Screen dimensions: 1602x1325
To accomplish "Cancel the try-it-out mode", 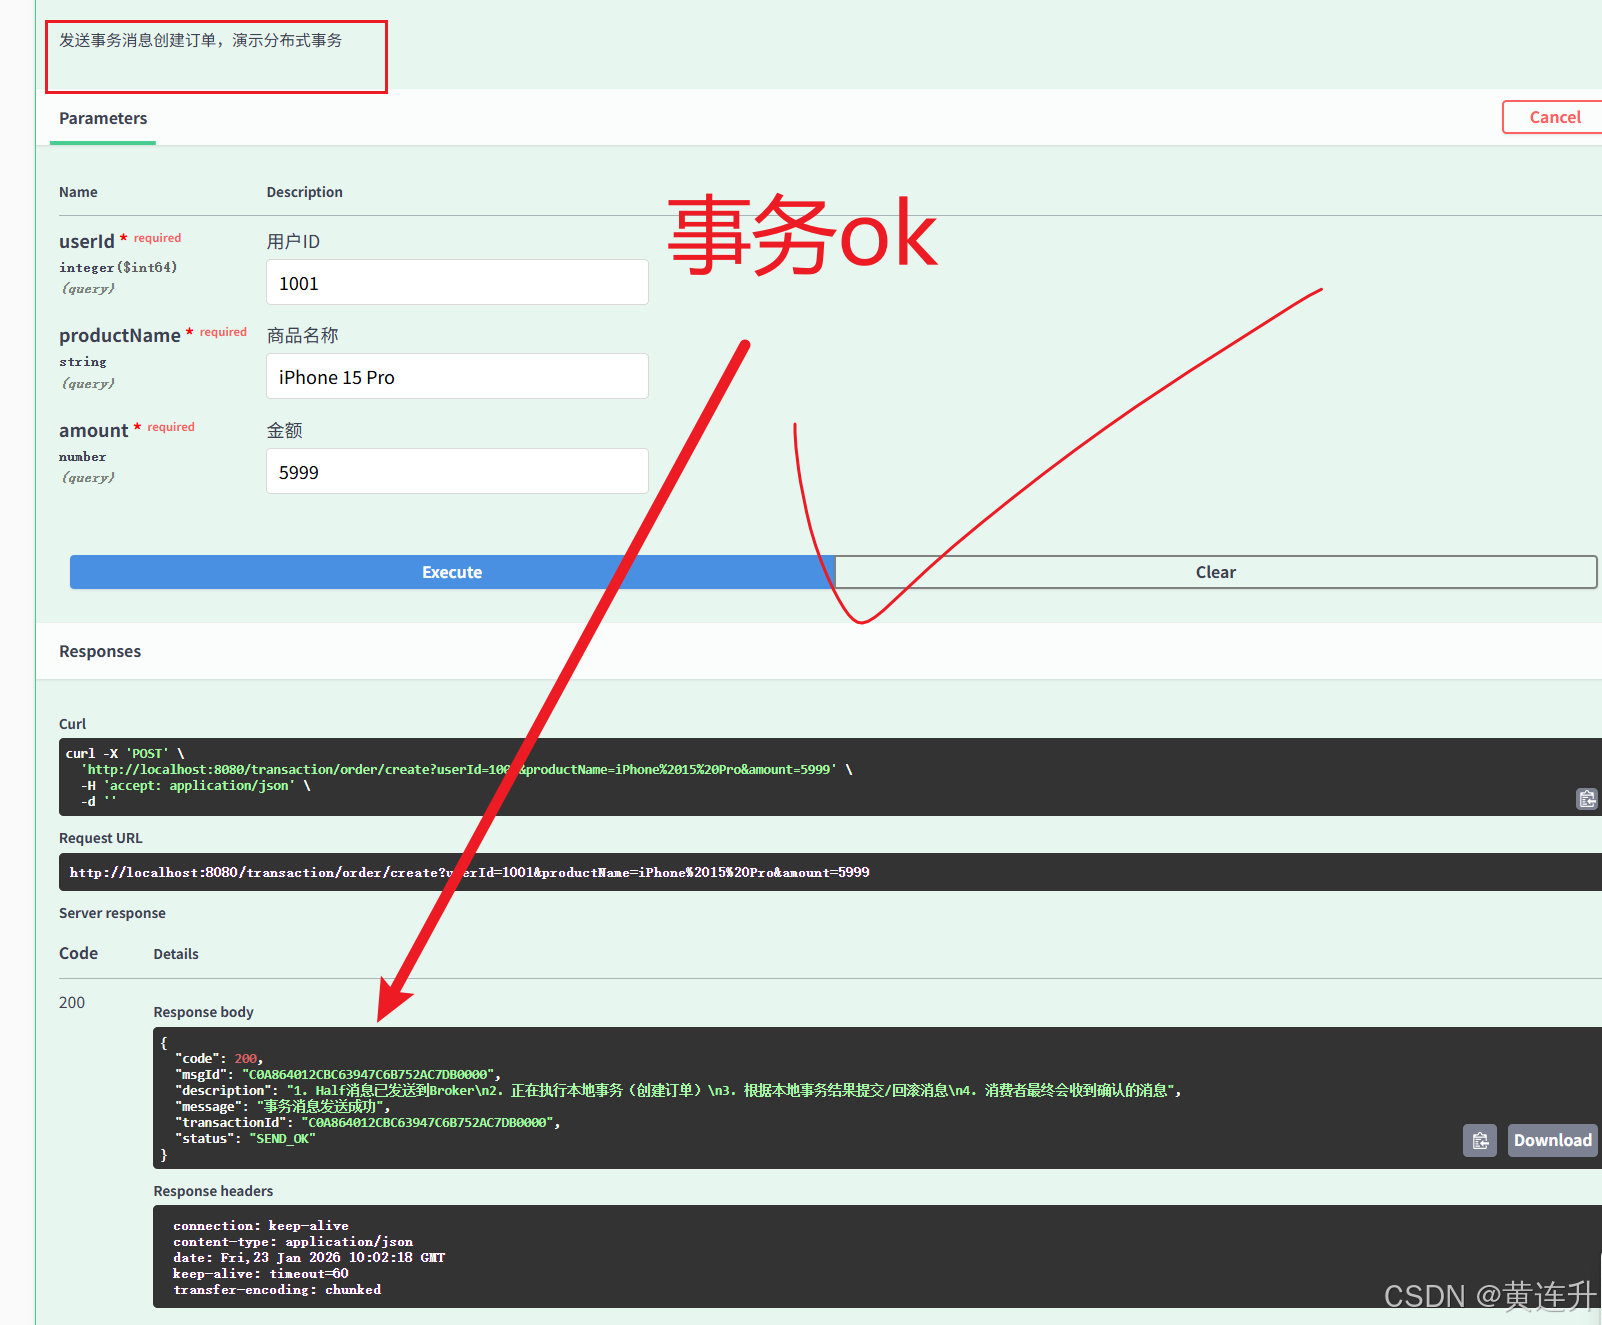I will pos(1555,117).
